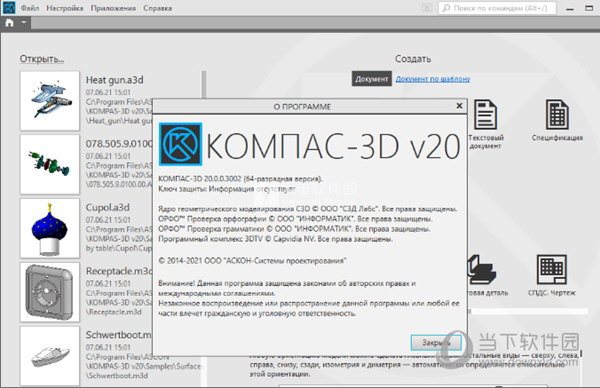Create a Текстовый документ
600x388 pixels.
[x=486, y=124]
